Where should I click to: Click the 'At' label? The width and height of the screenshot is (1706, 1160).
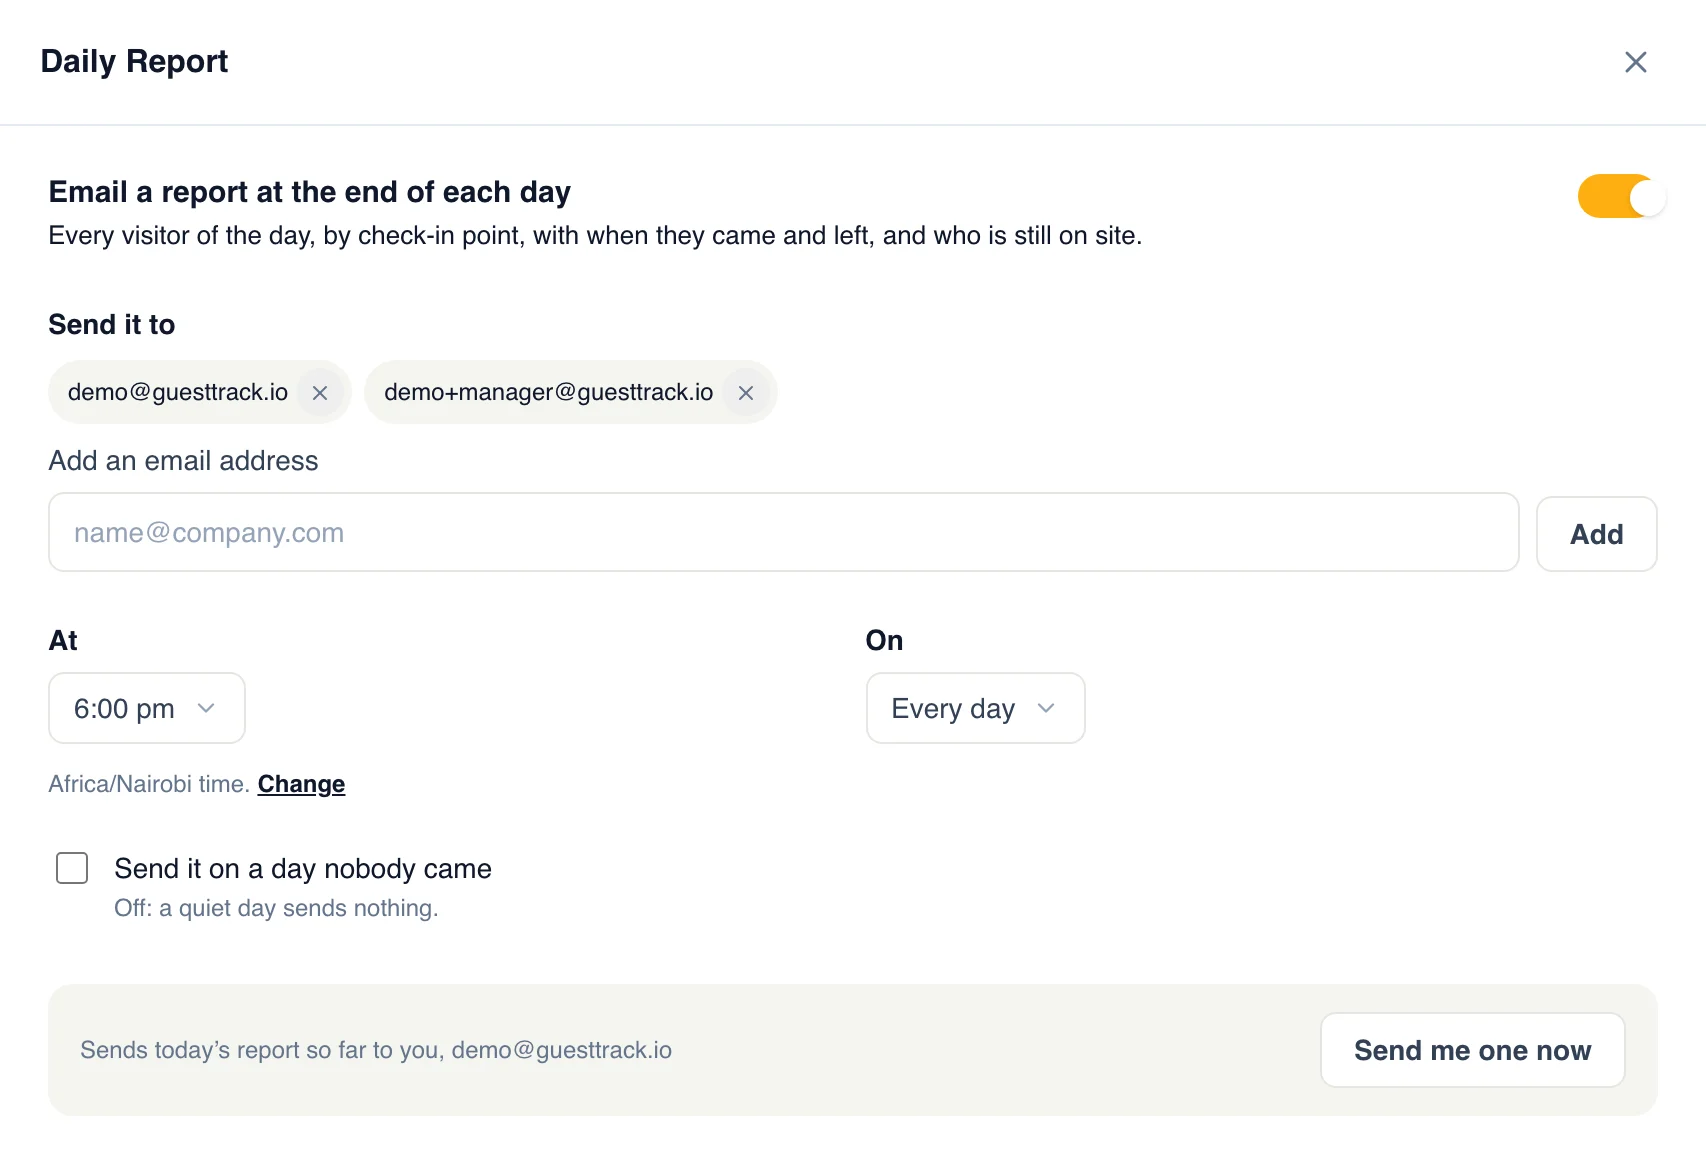click(63, 641)
